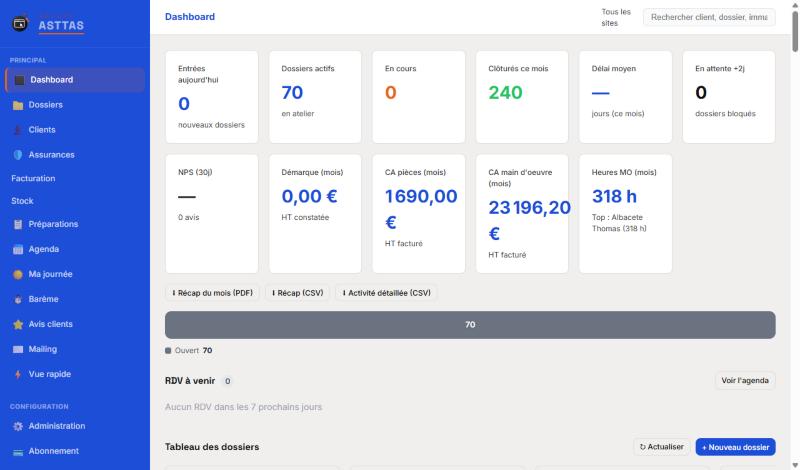The height and width of the screenshot is (470, 800).
Task: Open the Abonnement page
Action: 74,451
